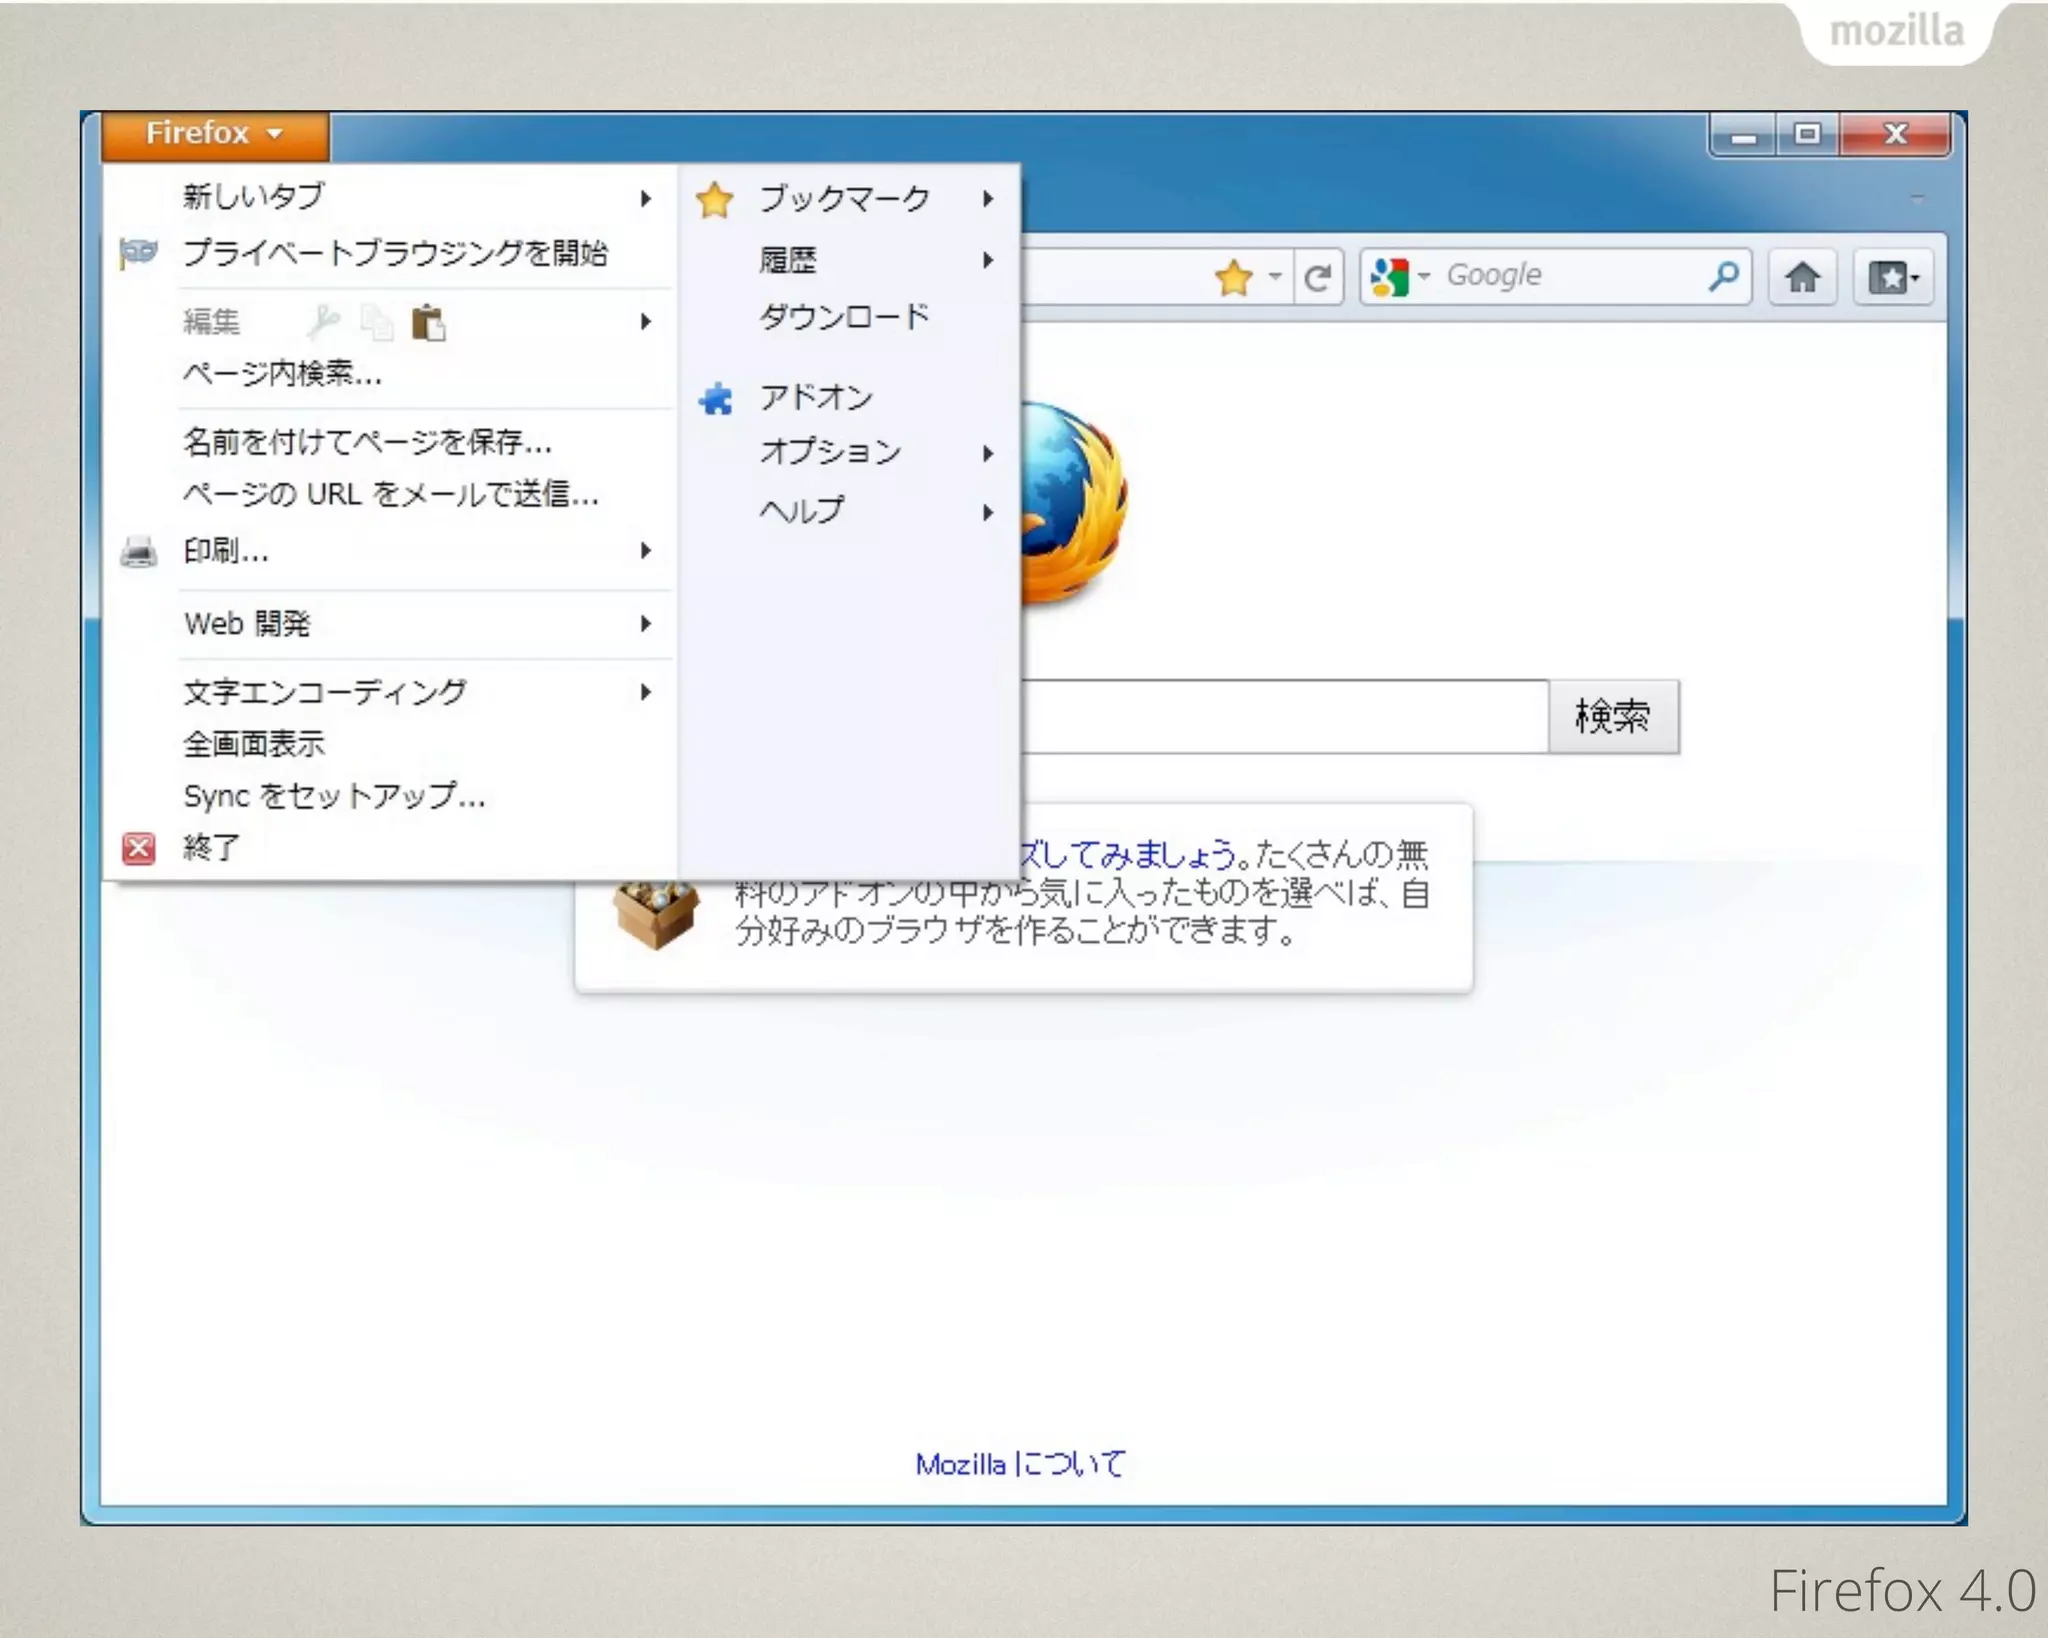Select ダウンロード menu entry
Screen dimensions: 2048x1638
(845, 316)
